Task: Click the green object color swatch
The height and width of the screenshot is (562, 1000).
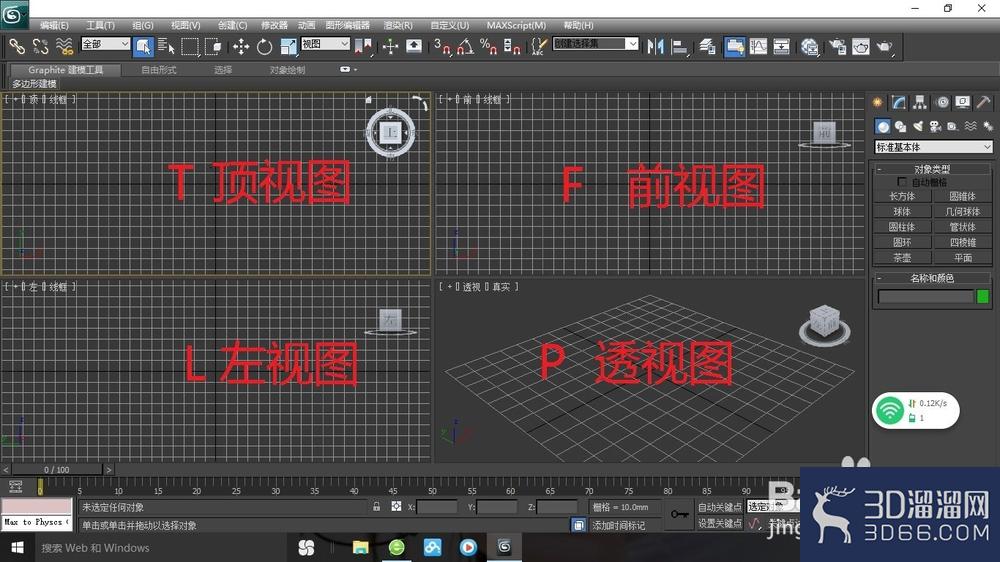Action: 983,296
